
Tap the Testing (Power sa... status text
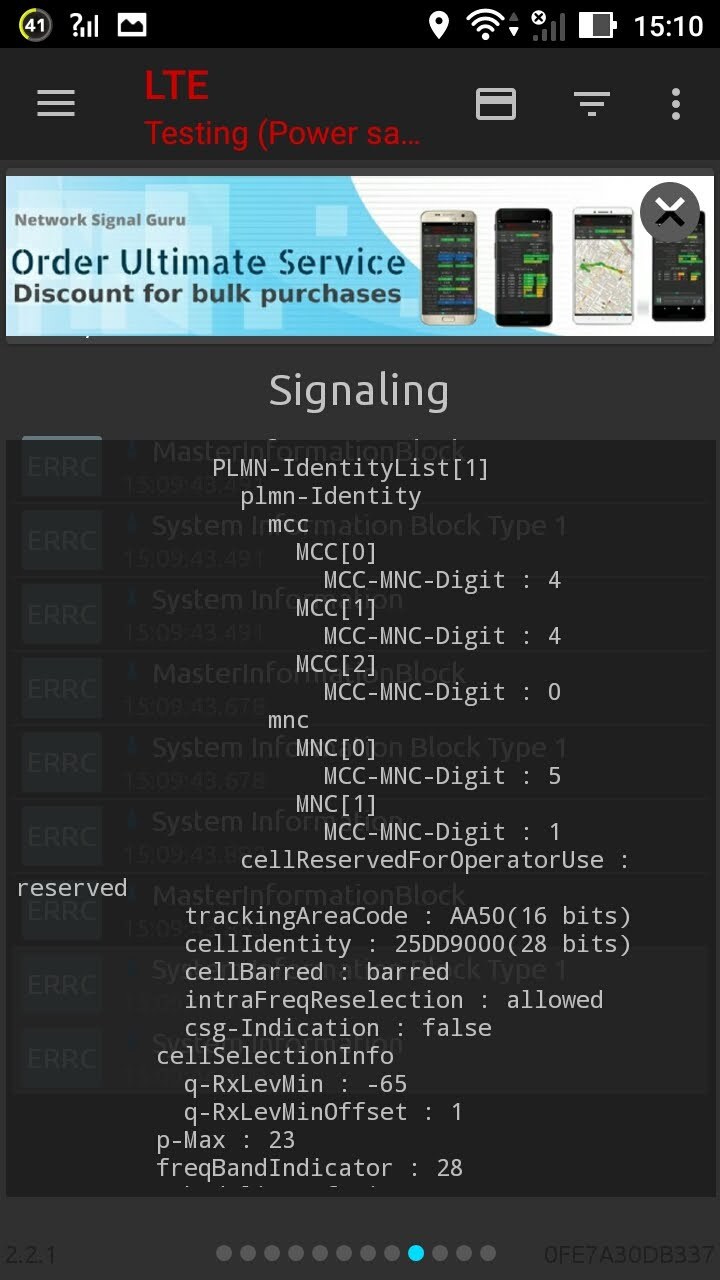click(x=282, y=133)
